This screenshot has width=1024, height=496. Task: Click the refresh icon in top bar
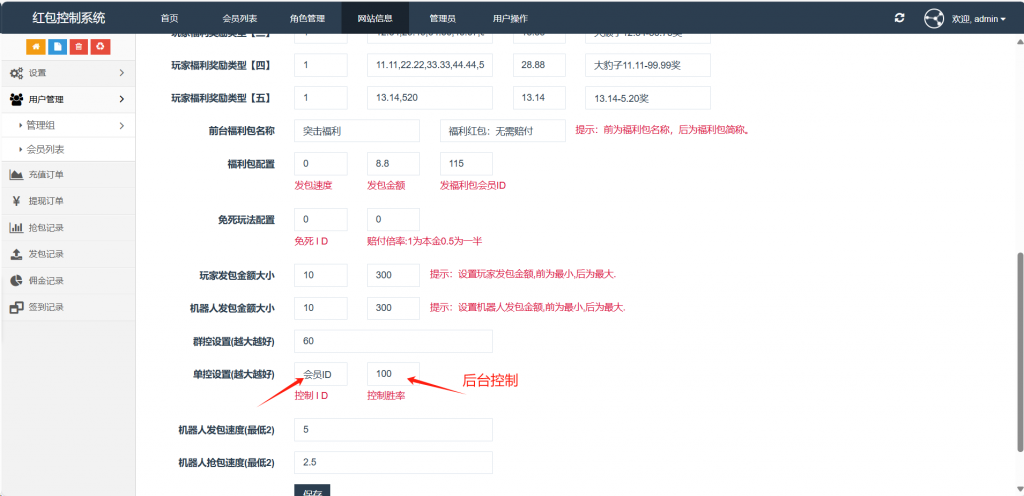[899, 18]
